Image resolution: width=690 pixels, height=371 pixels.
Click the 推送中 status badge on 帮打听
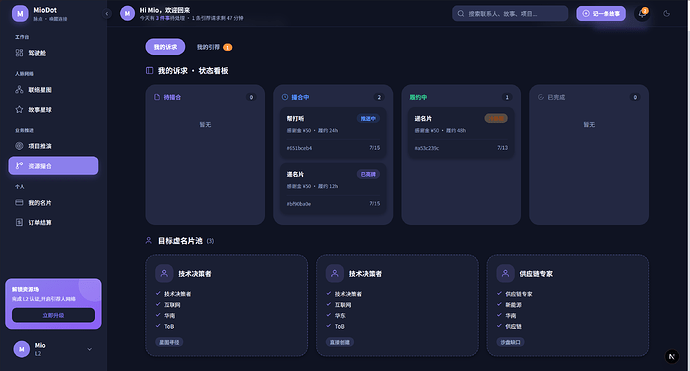pyautogui.click(x=368, y=118)
